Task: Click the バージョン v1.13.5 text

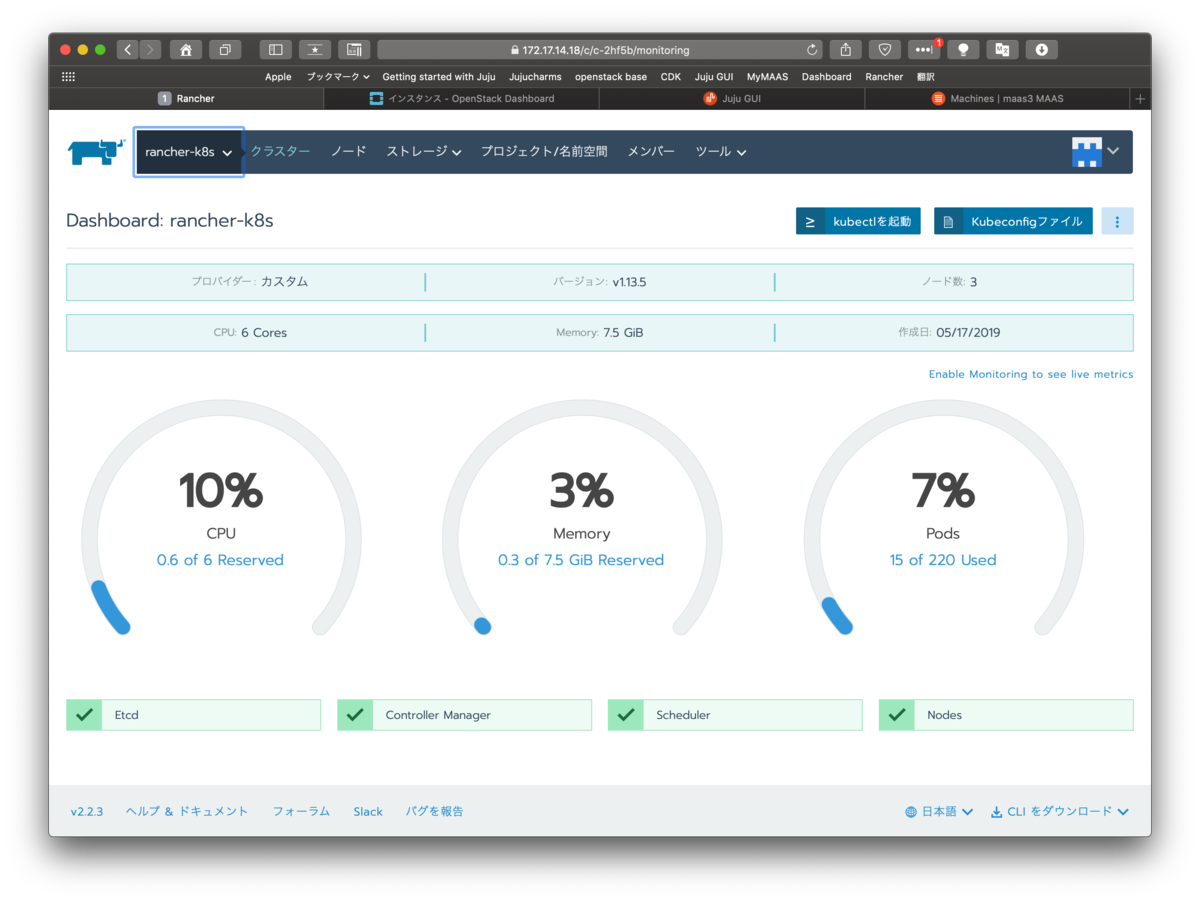Action: click(x=600, y=282)
